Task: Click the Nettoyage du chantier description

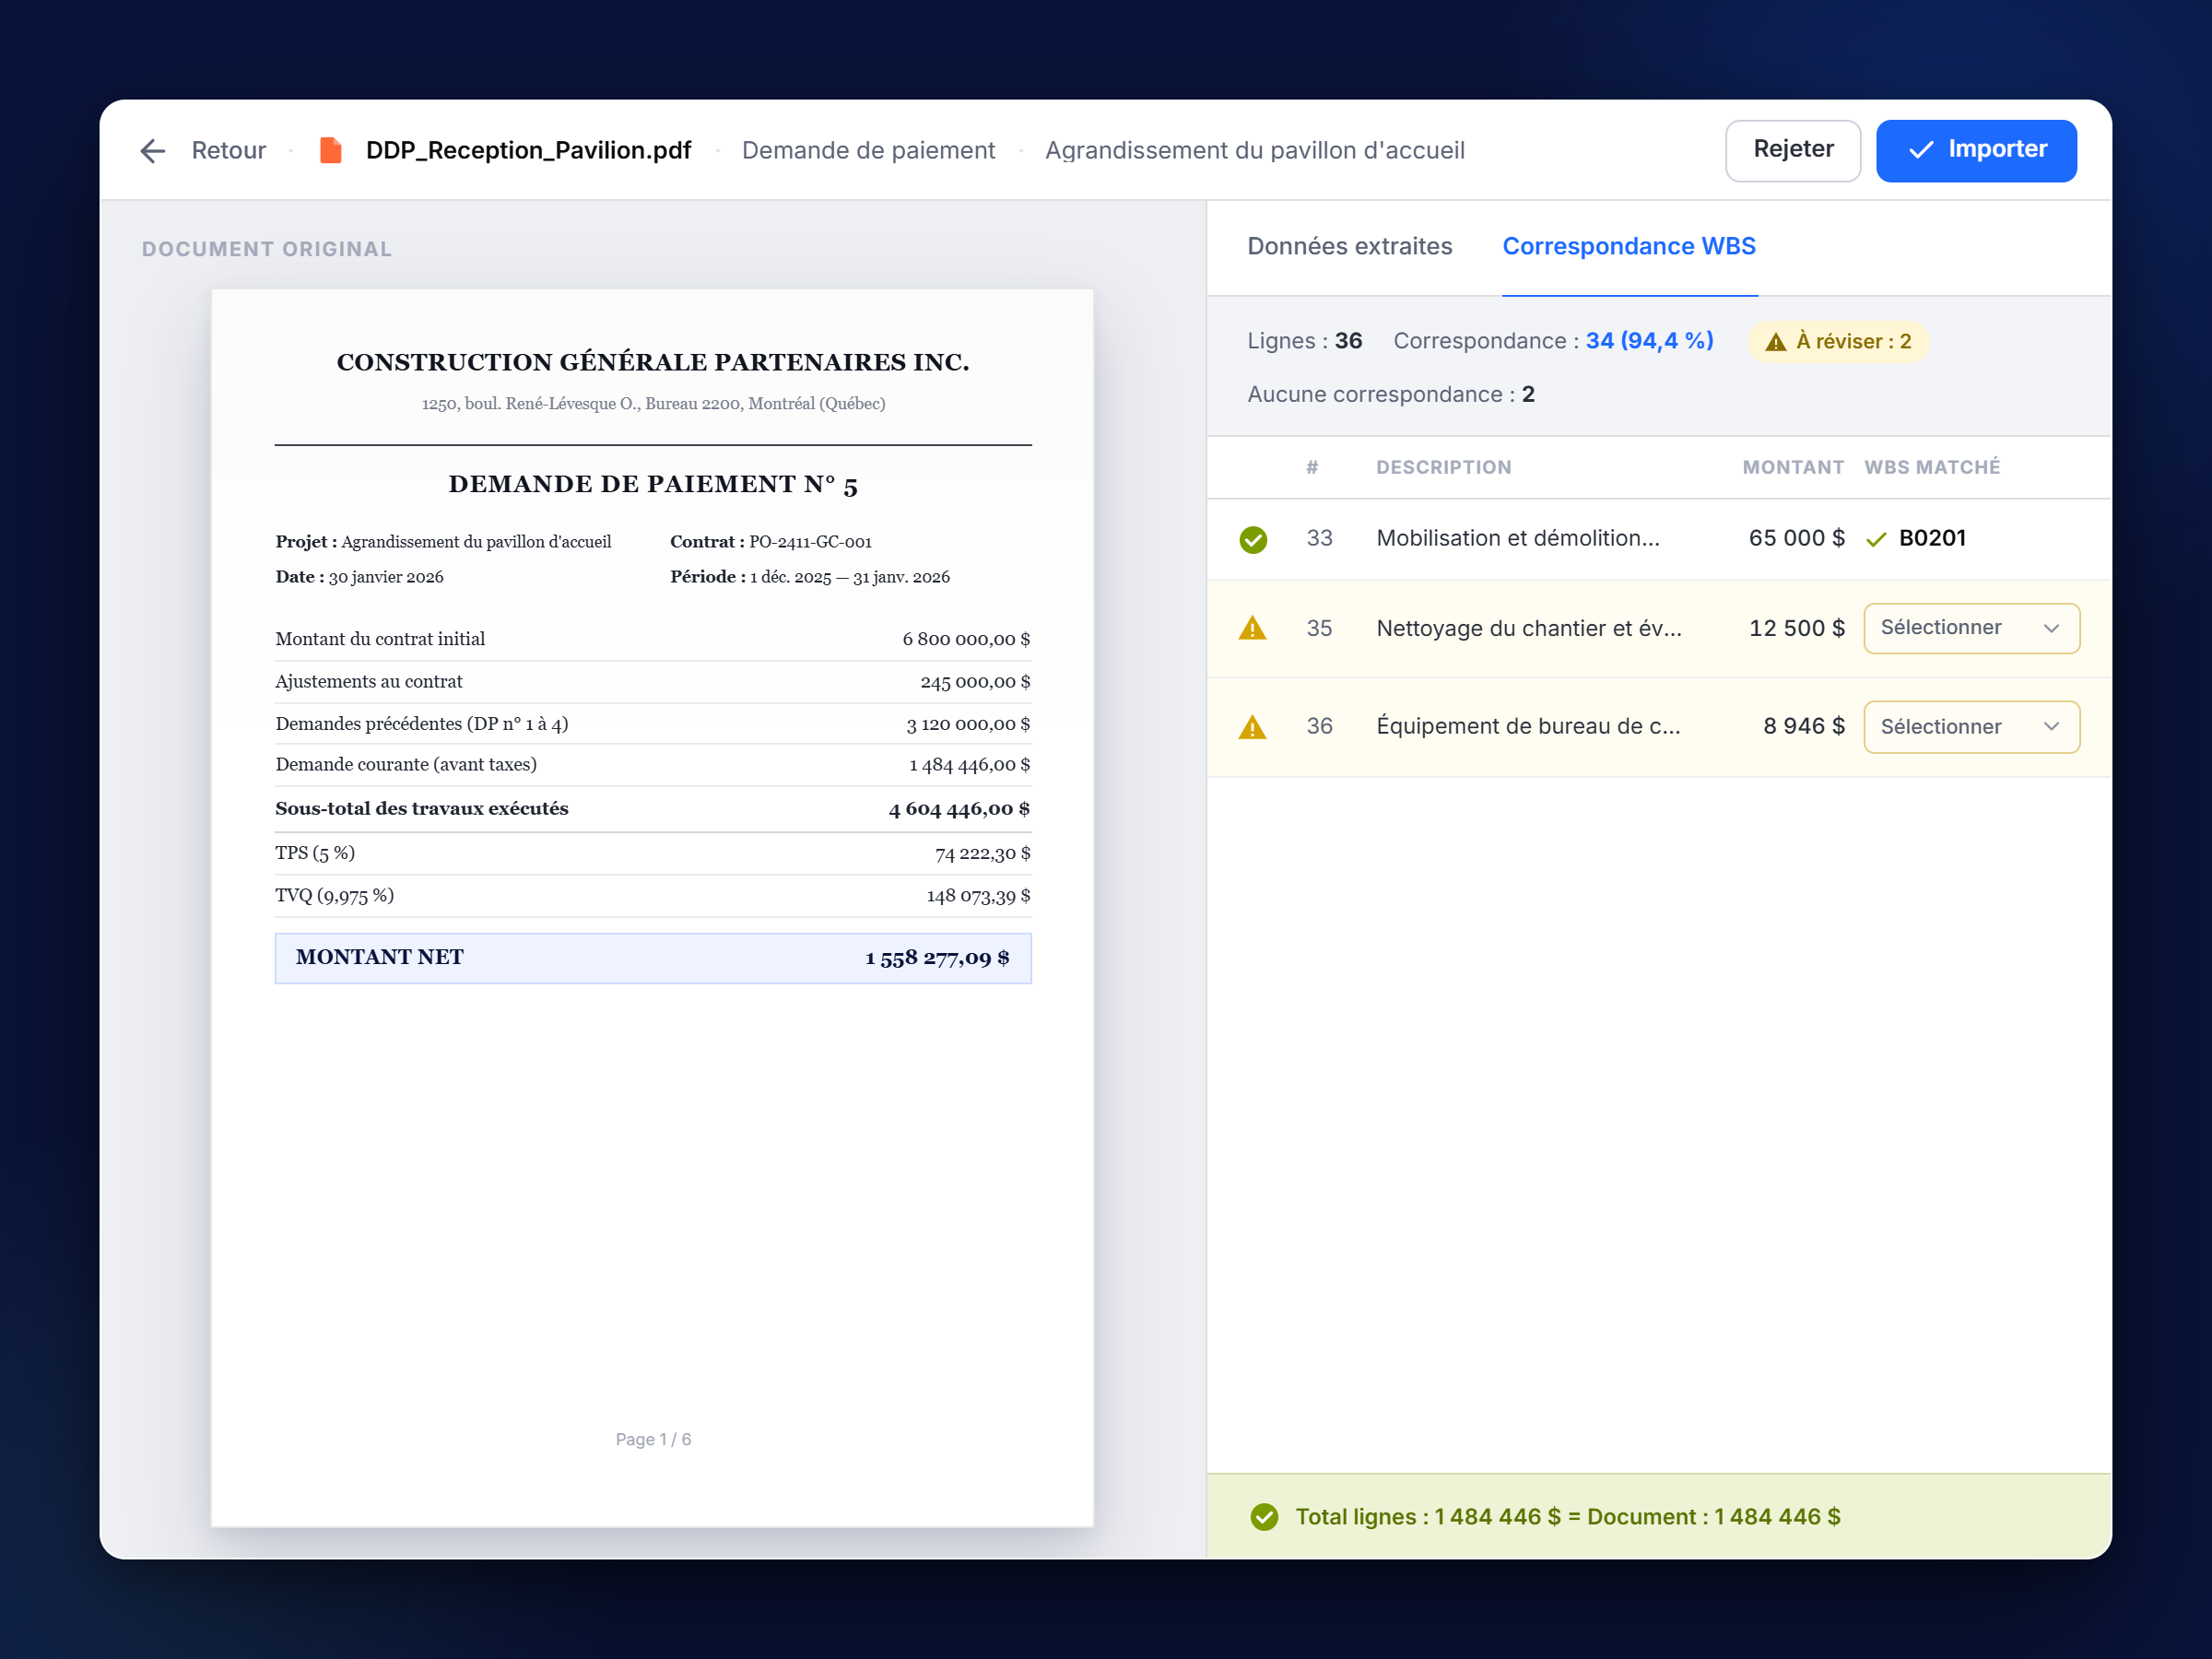Action: [x=1529, y=628]
